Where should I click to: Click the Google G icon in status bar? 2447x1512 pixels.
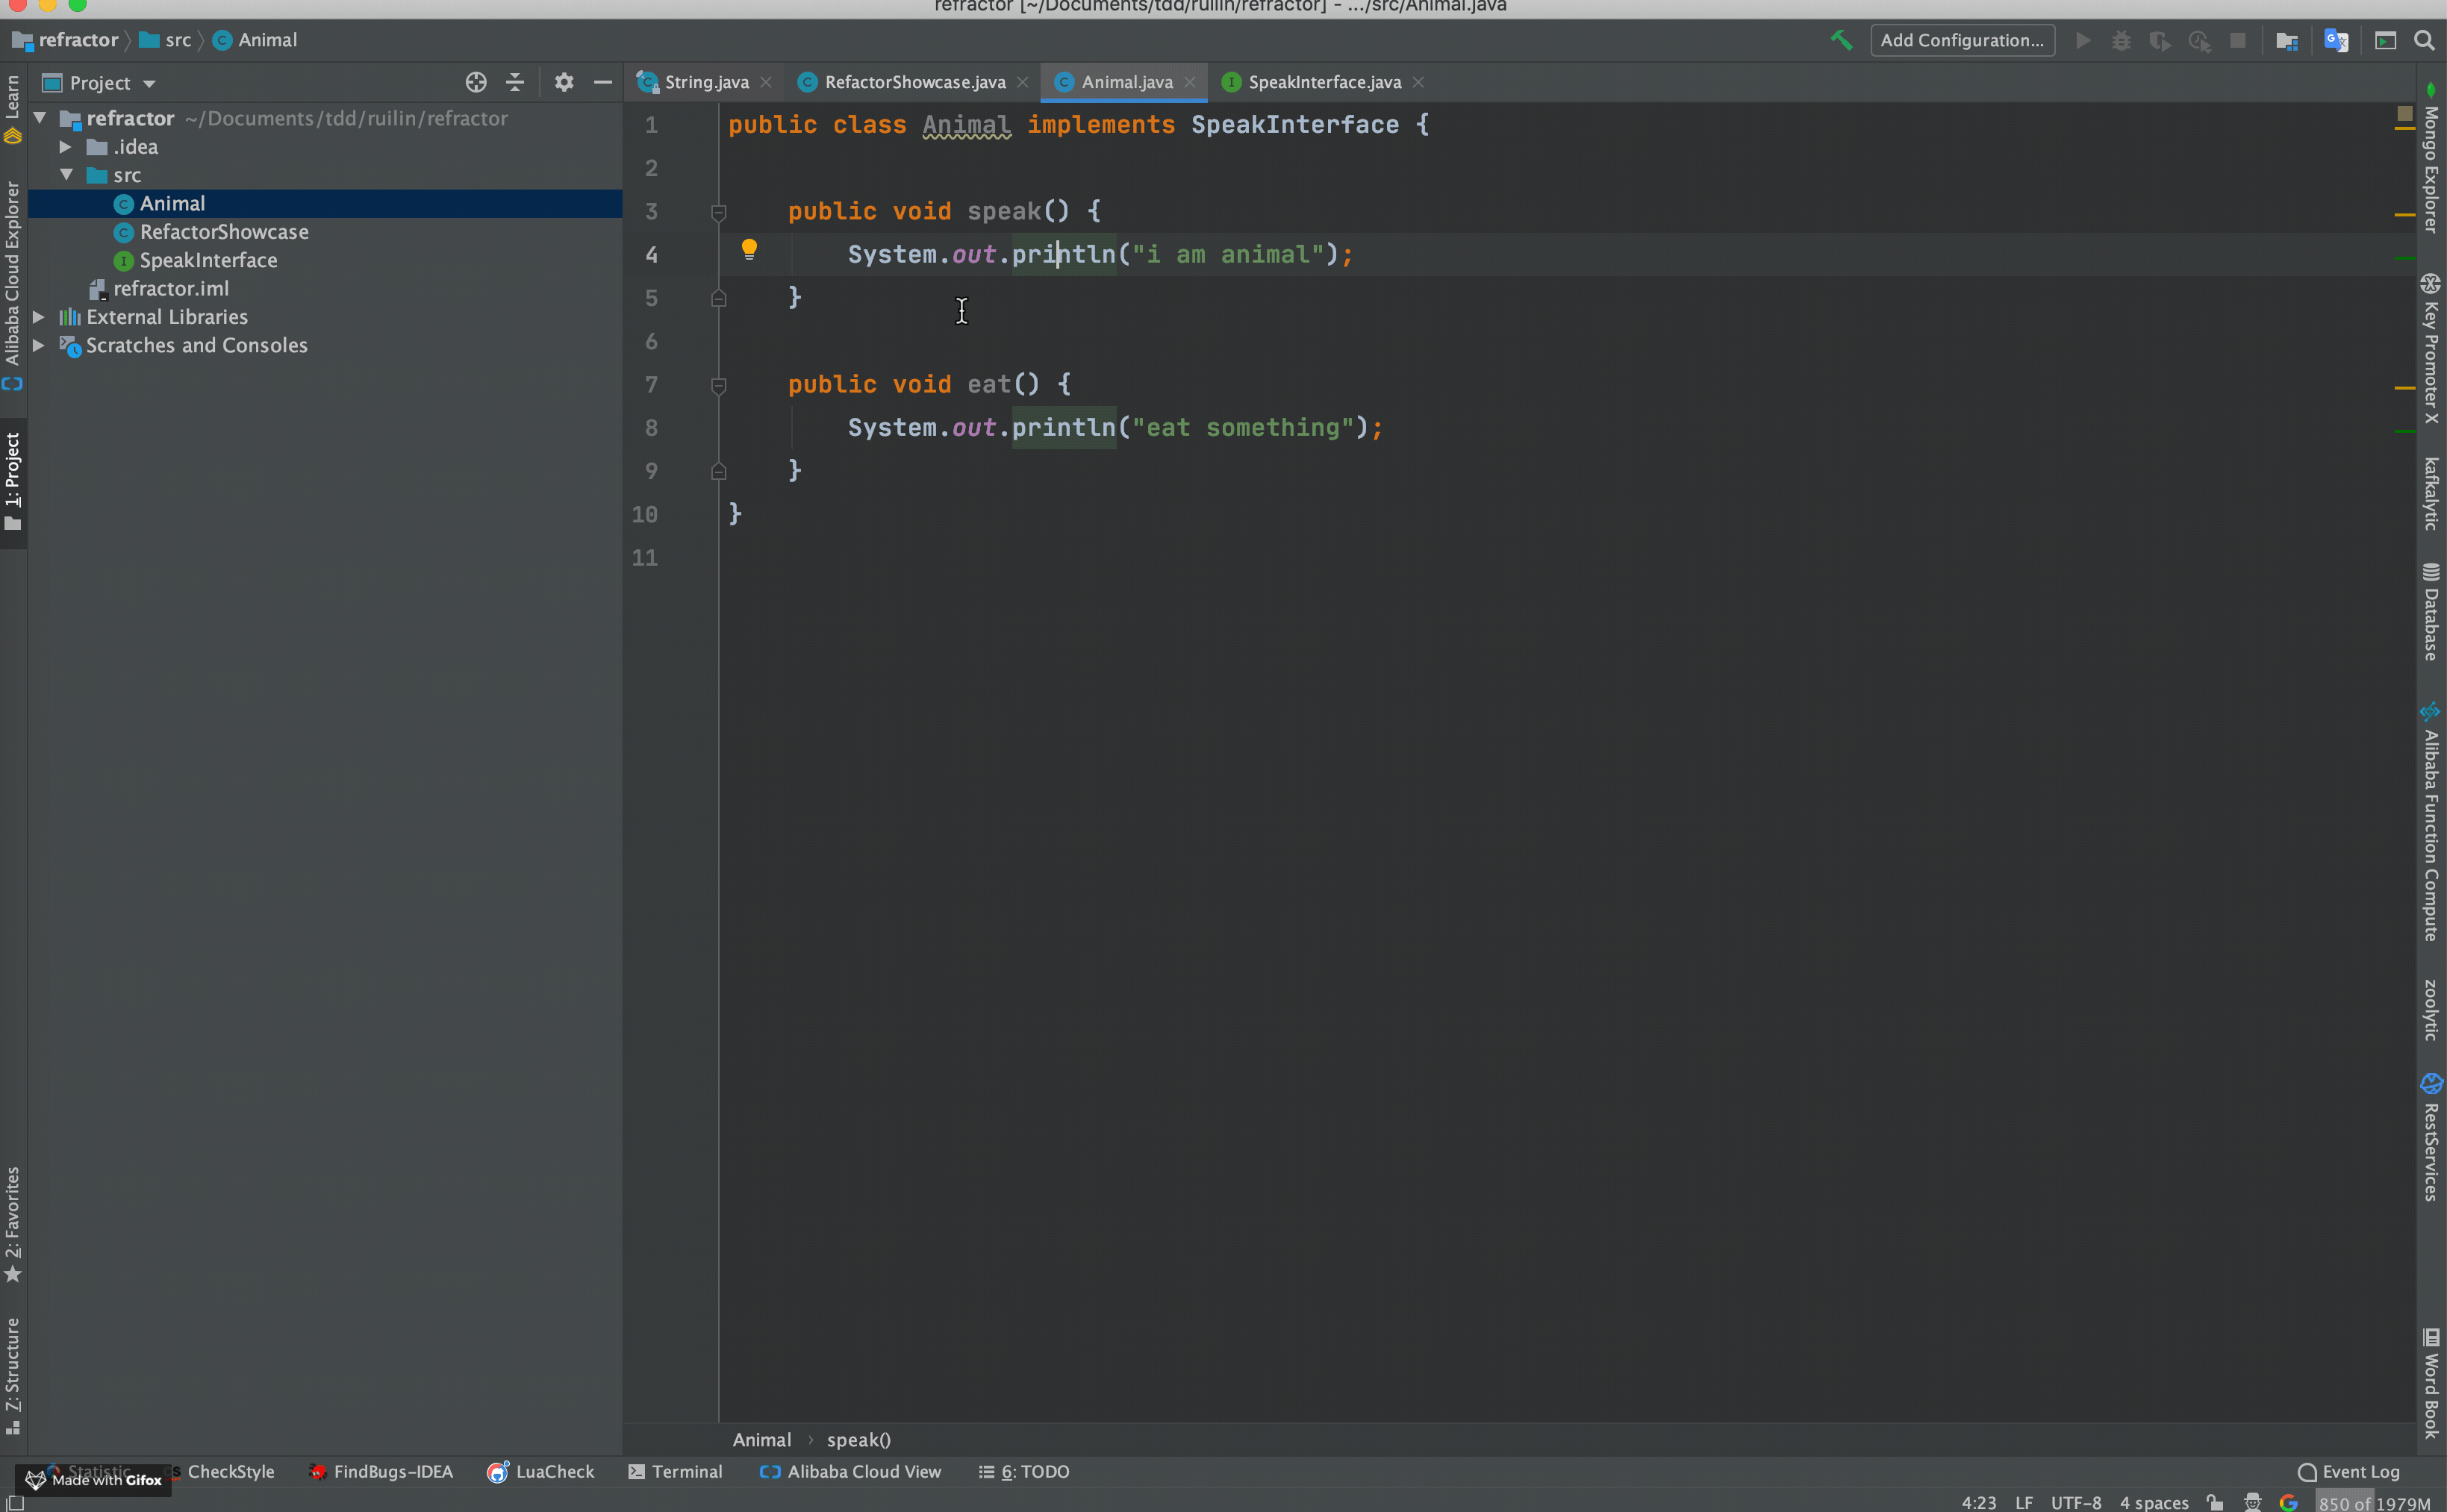2288,1502
